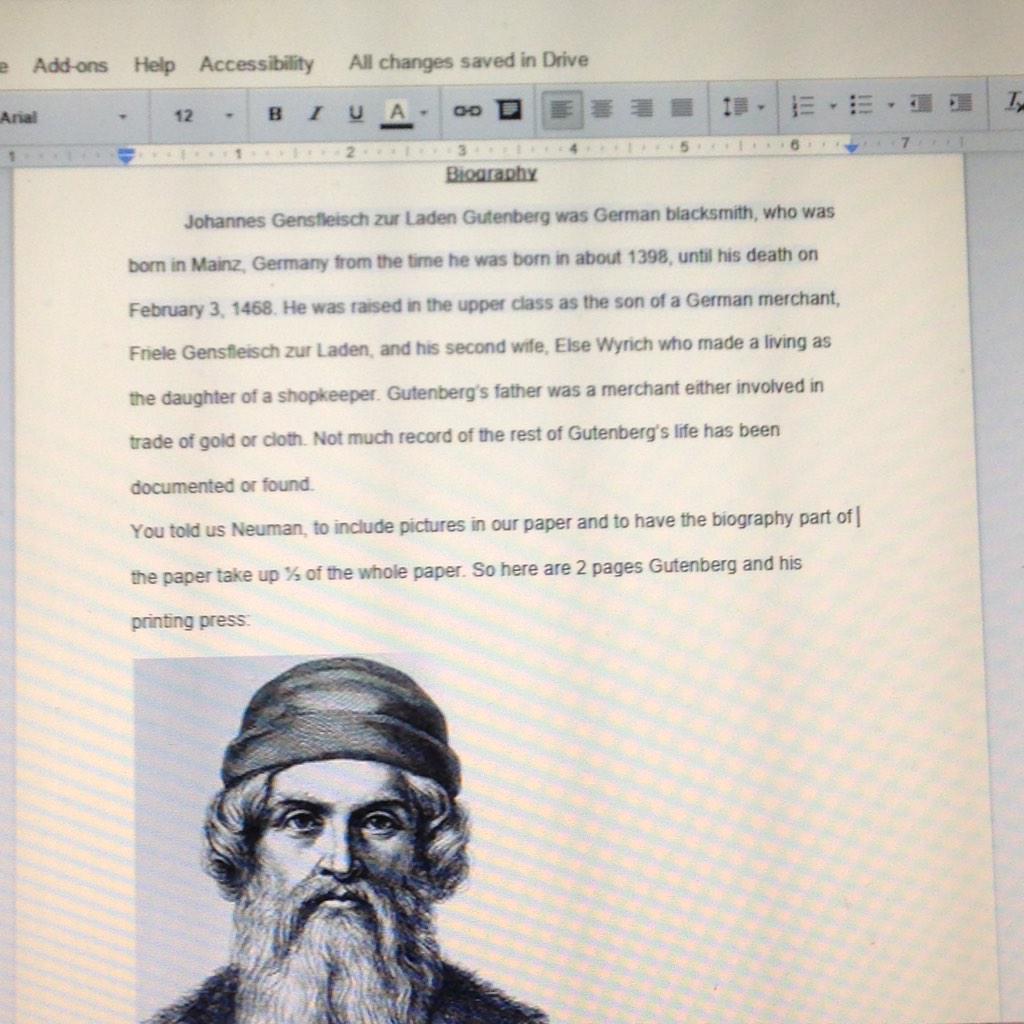Toggle bold formatting
Screen dimensions: 1024x1024
(276, 113)
